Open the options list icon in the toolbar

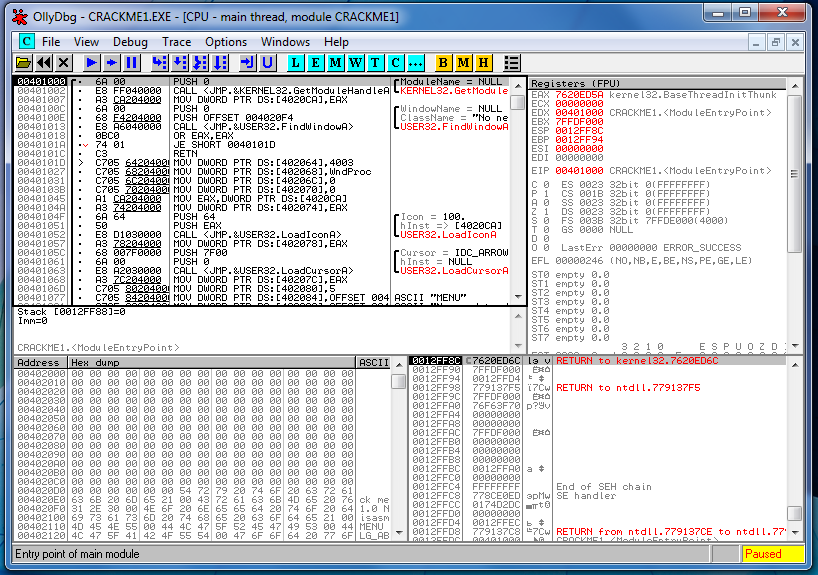point(512,63)
